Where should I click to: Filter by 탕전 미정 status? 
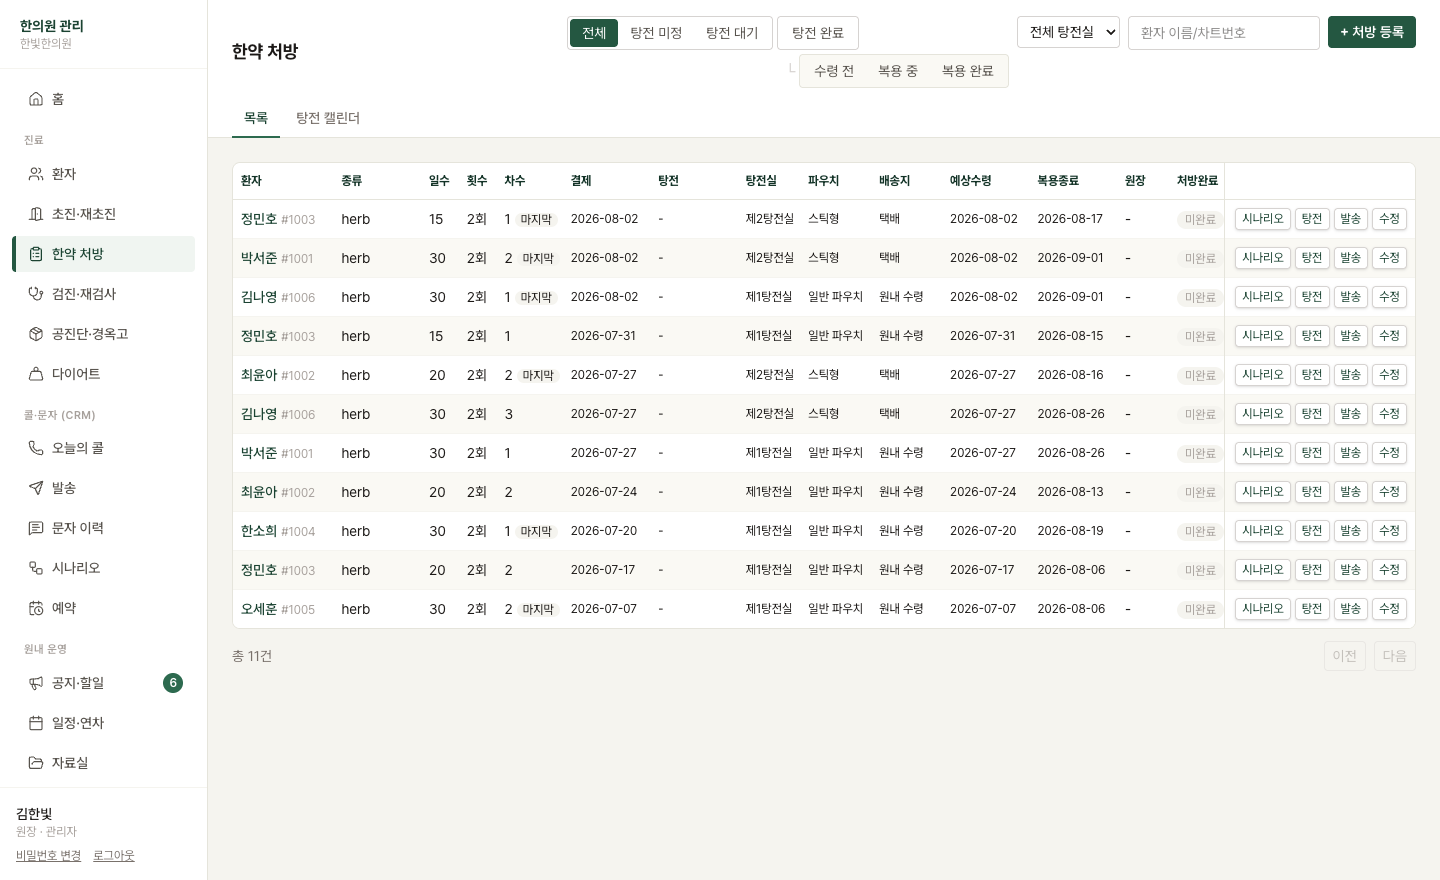pyautogui.click(x=656, y=33)
